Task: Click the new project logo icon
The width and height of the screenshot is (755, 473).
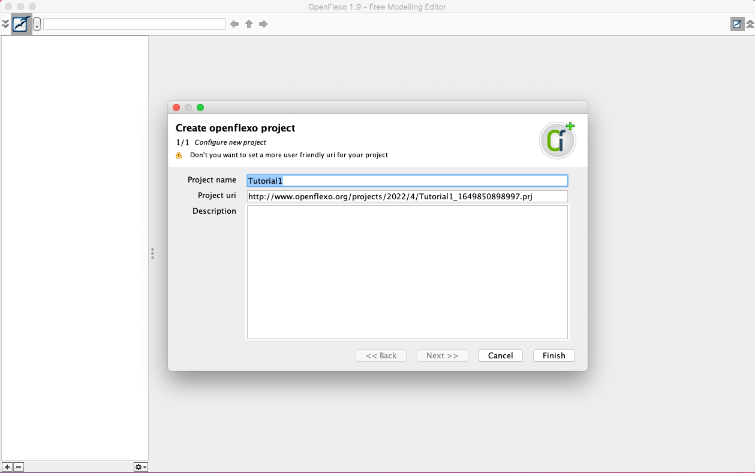Action: click(558, 140)
